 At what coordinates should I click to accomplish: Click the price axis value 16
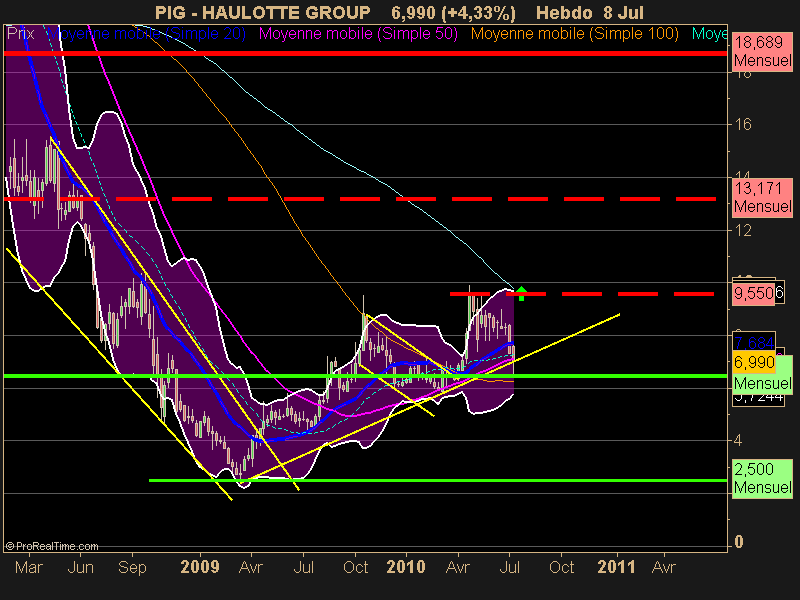[743, 124]
